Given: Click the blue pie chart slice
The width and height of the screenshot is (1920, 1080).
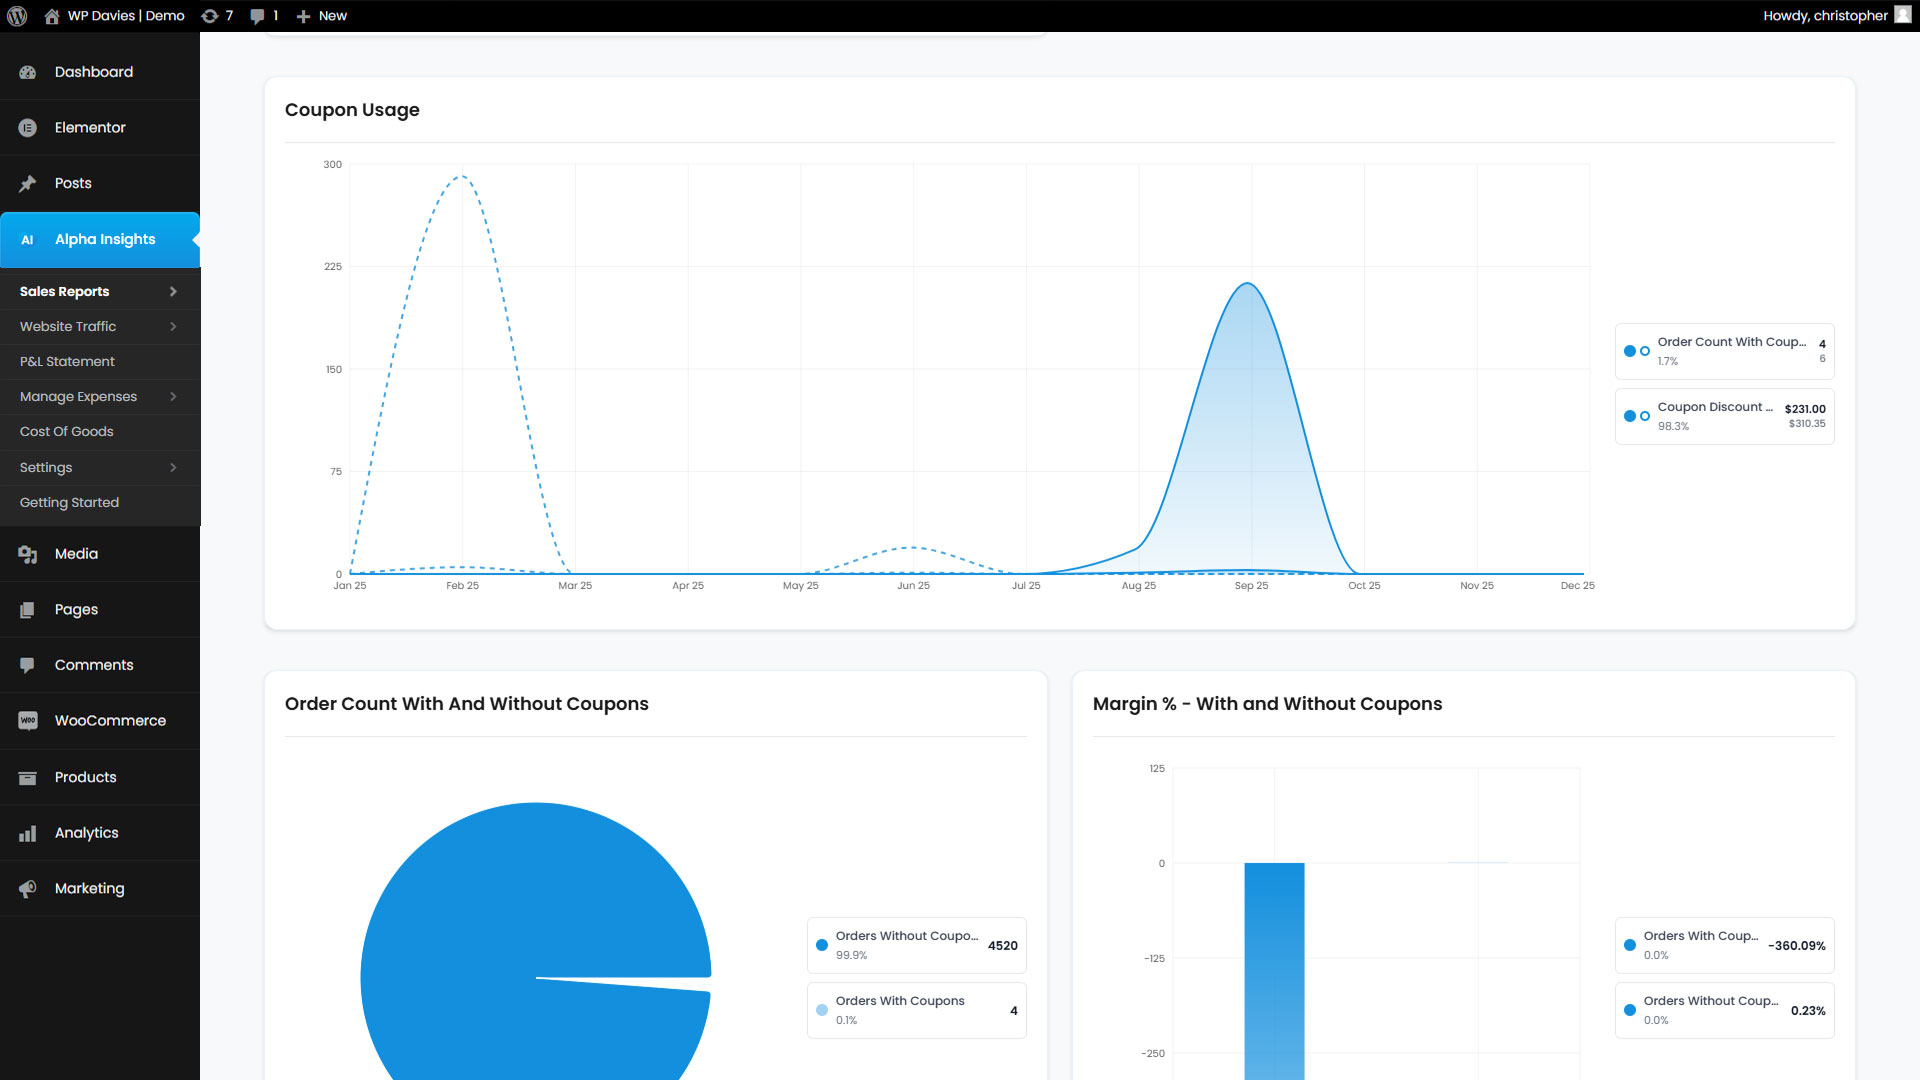Looking at the screenshot, I should tap(500, 900).
